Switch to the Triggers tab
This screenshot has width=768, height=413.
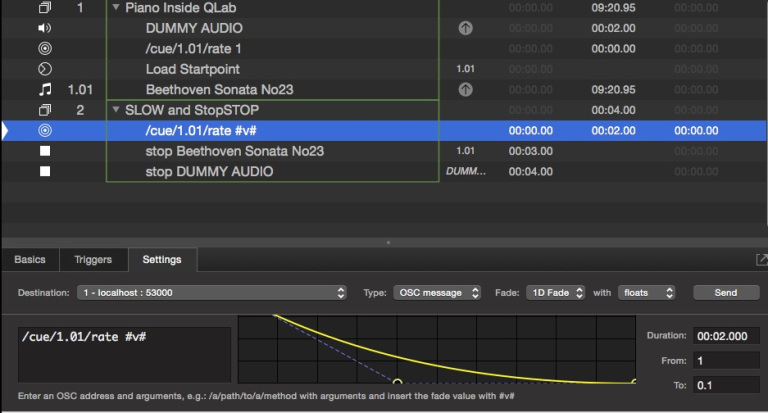pyautogui.click(x=93, y=260)
